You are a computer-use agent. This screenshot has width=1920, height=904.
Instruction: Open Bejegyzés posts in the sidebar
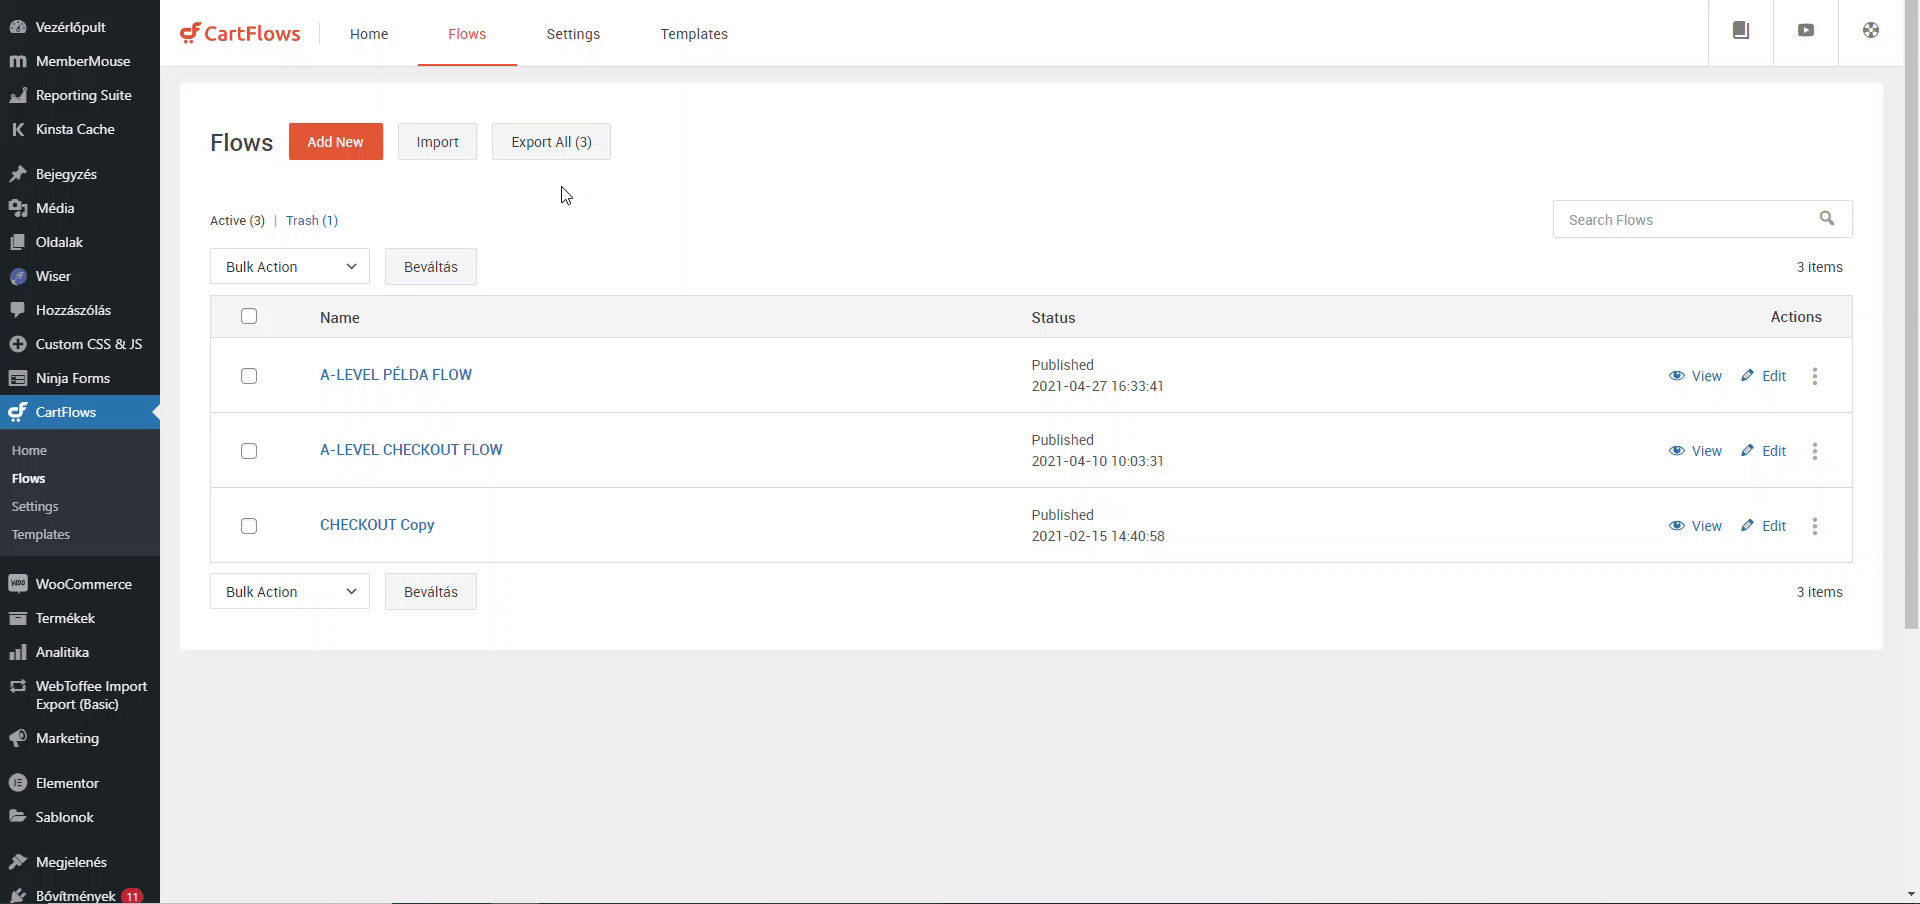80,174
